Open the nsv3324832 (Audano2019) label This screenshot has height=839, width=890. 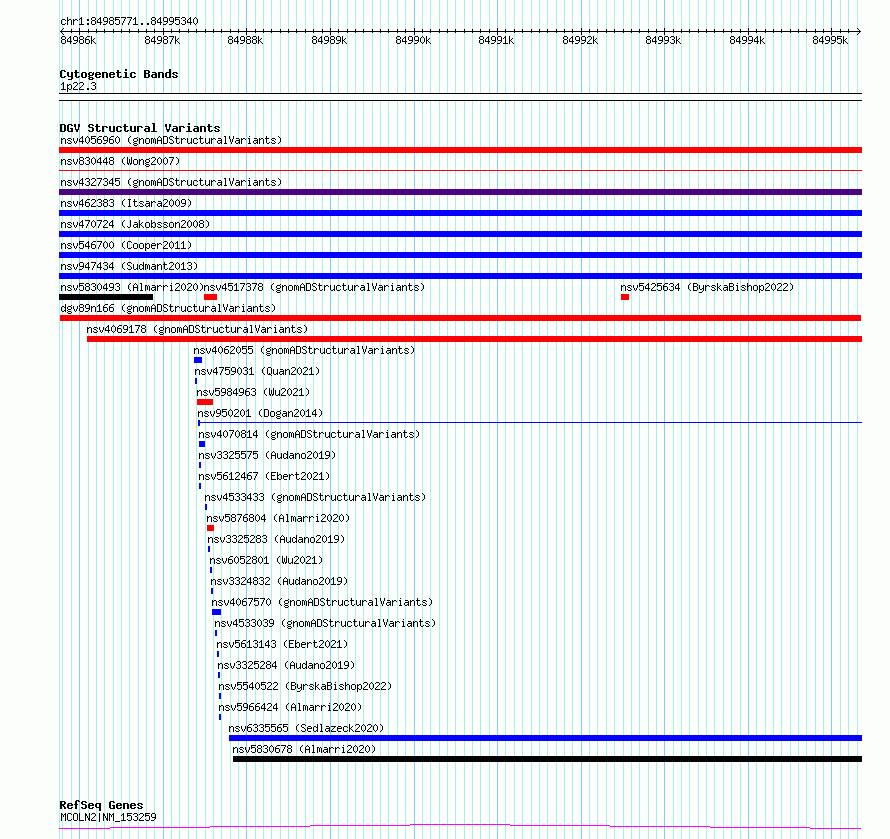click(x=279, y=581)
